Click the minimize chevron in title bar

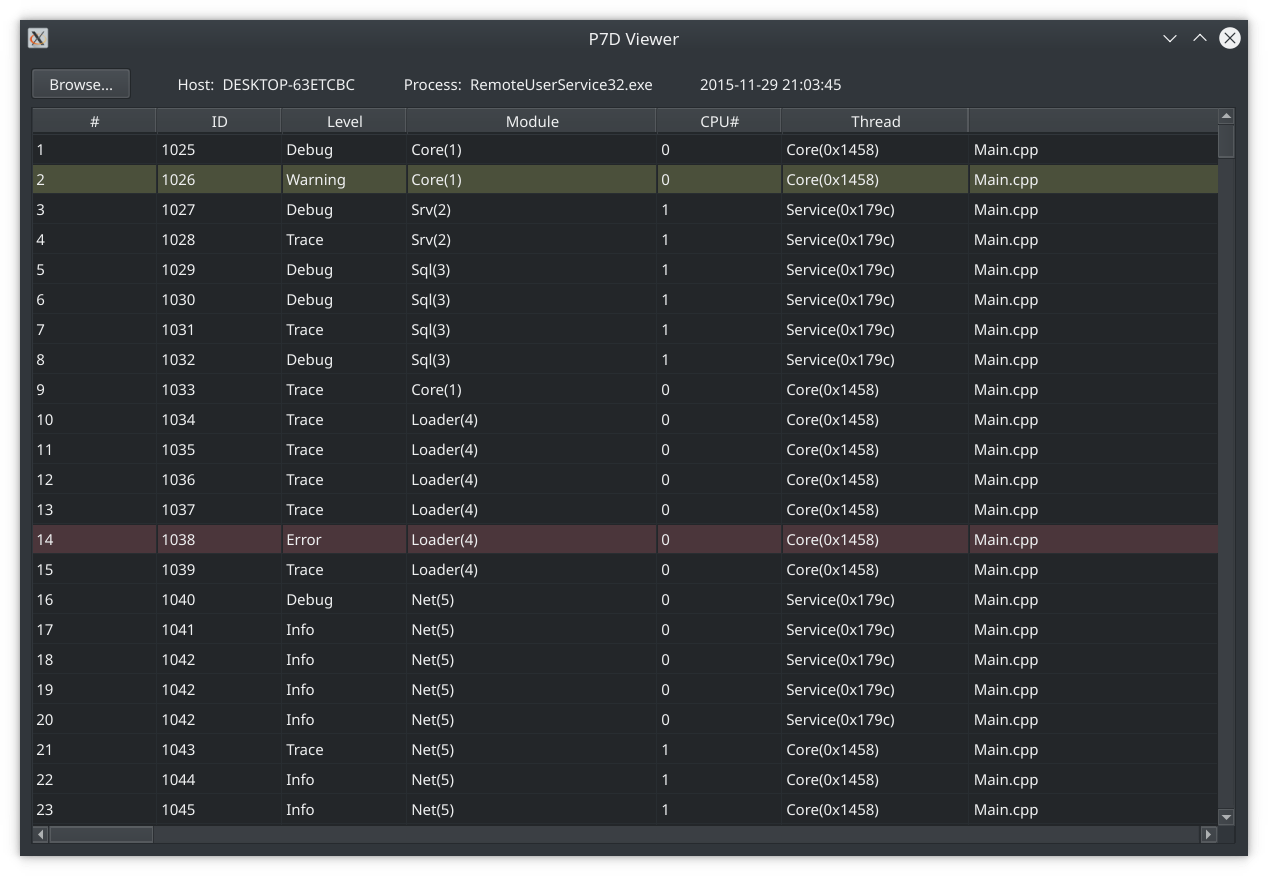[x=1170, y=38]
